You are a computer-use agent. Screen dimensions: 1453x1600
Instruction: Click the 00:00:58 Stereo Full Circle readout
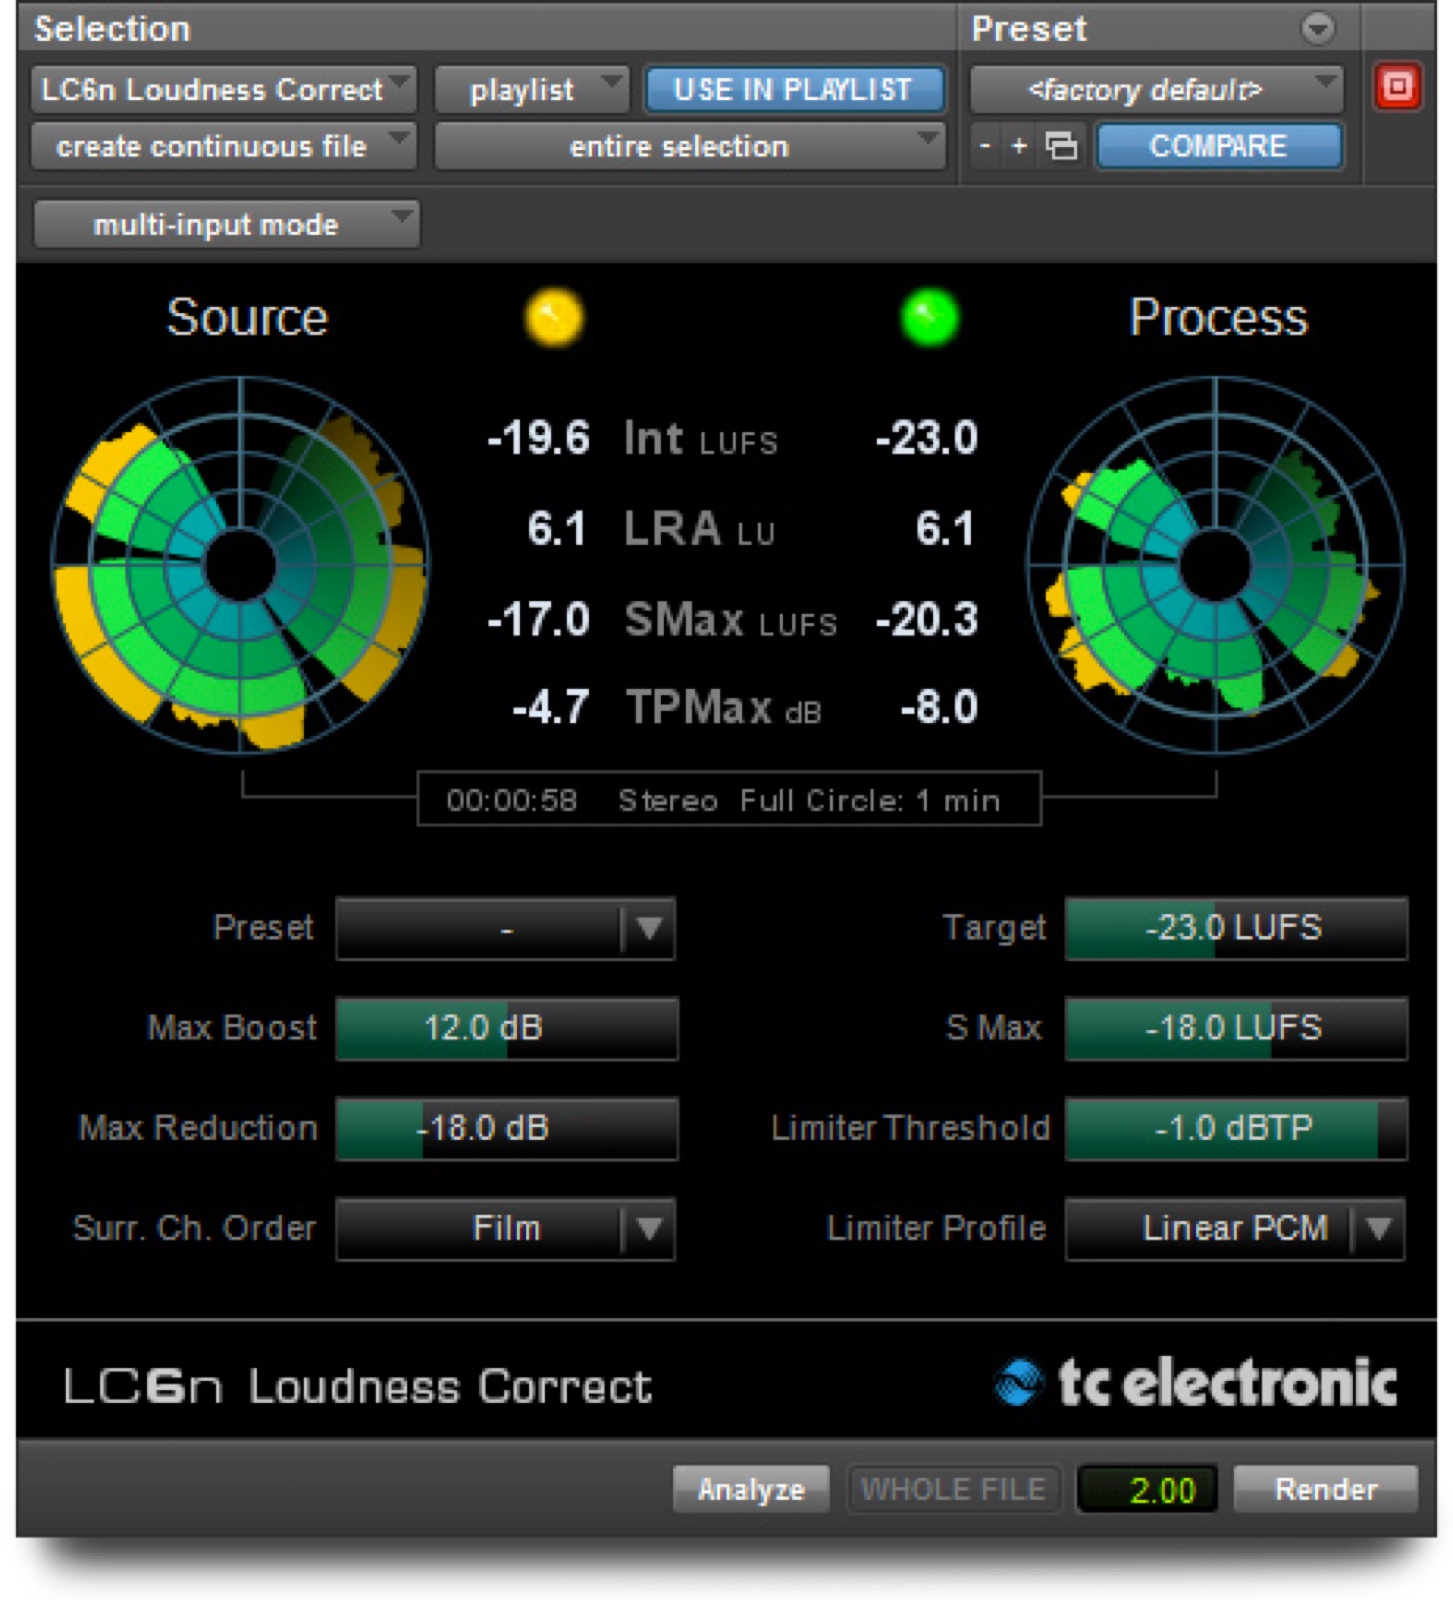[729, 799]
